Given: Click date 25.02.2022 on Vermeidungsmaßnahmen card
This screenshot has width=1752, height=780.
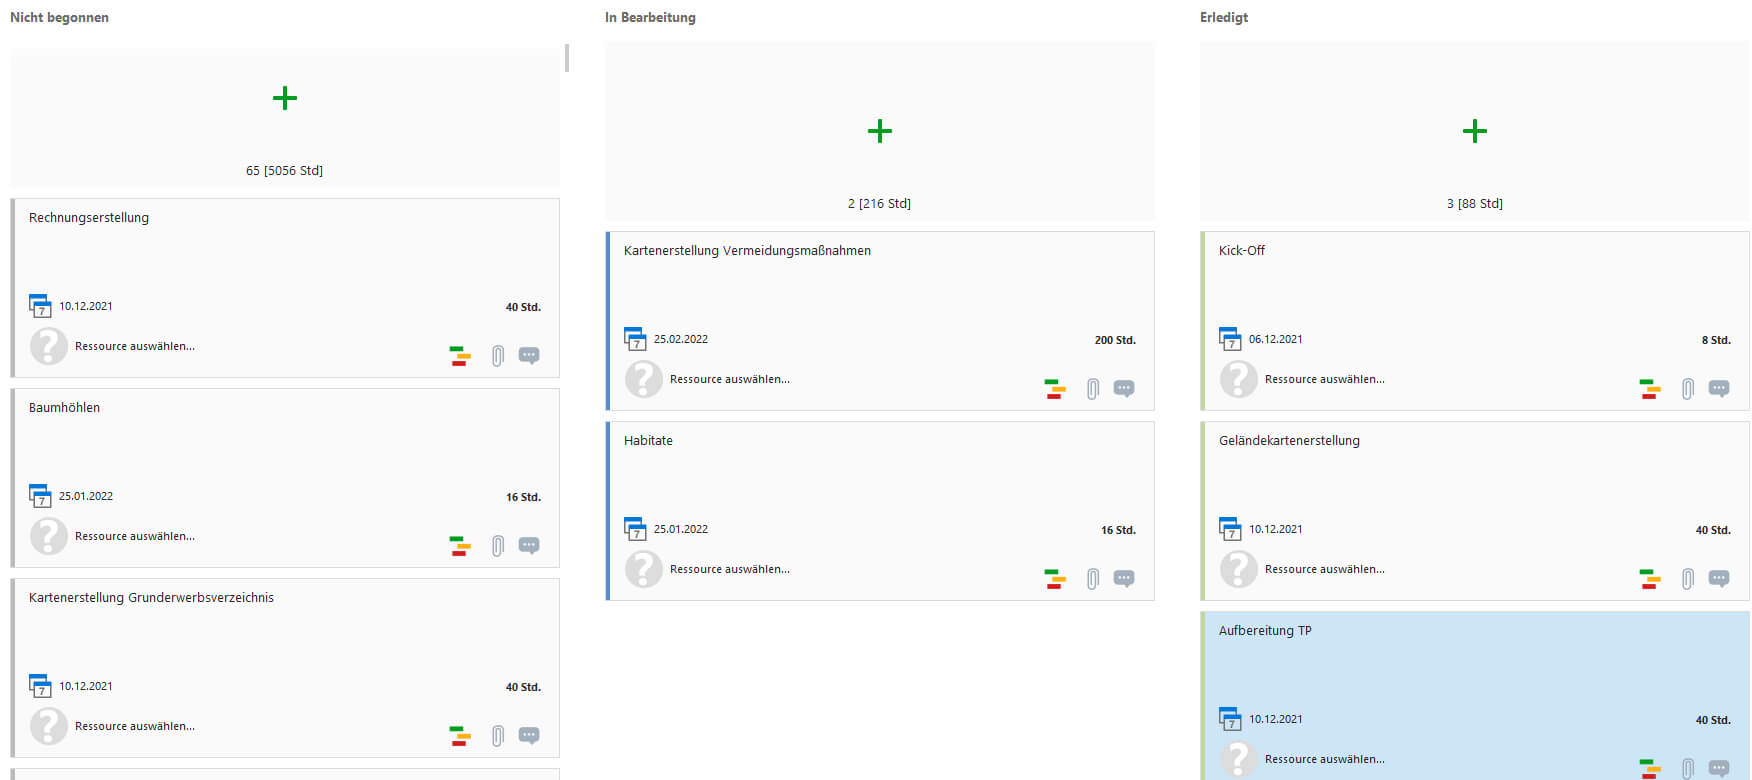Looking at the screenshot, I should click(681, 339).
